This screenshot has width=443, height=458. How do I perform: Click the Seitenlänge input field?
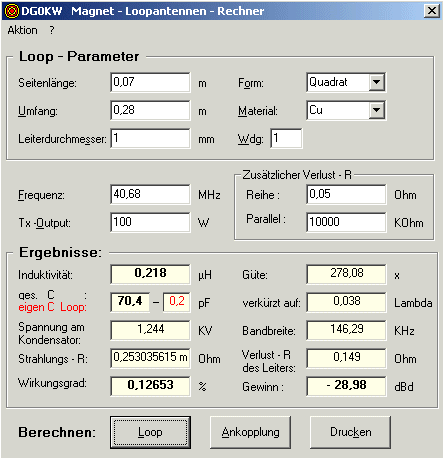pyautogui.click(x=150, y=82)
